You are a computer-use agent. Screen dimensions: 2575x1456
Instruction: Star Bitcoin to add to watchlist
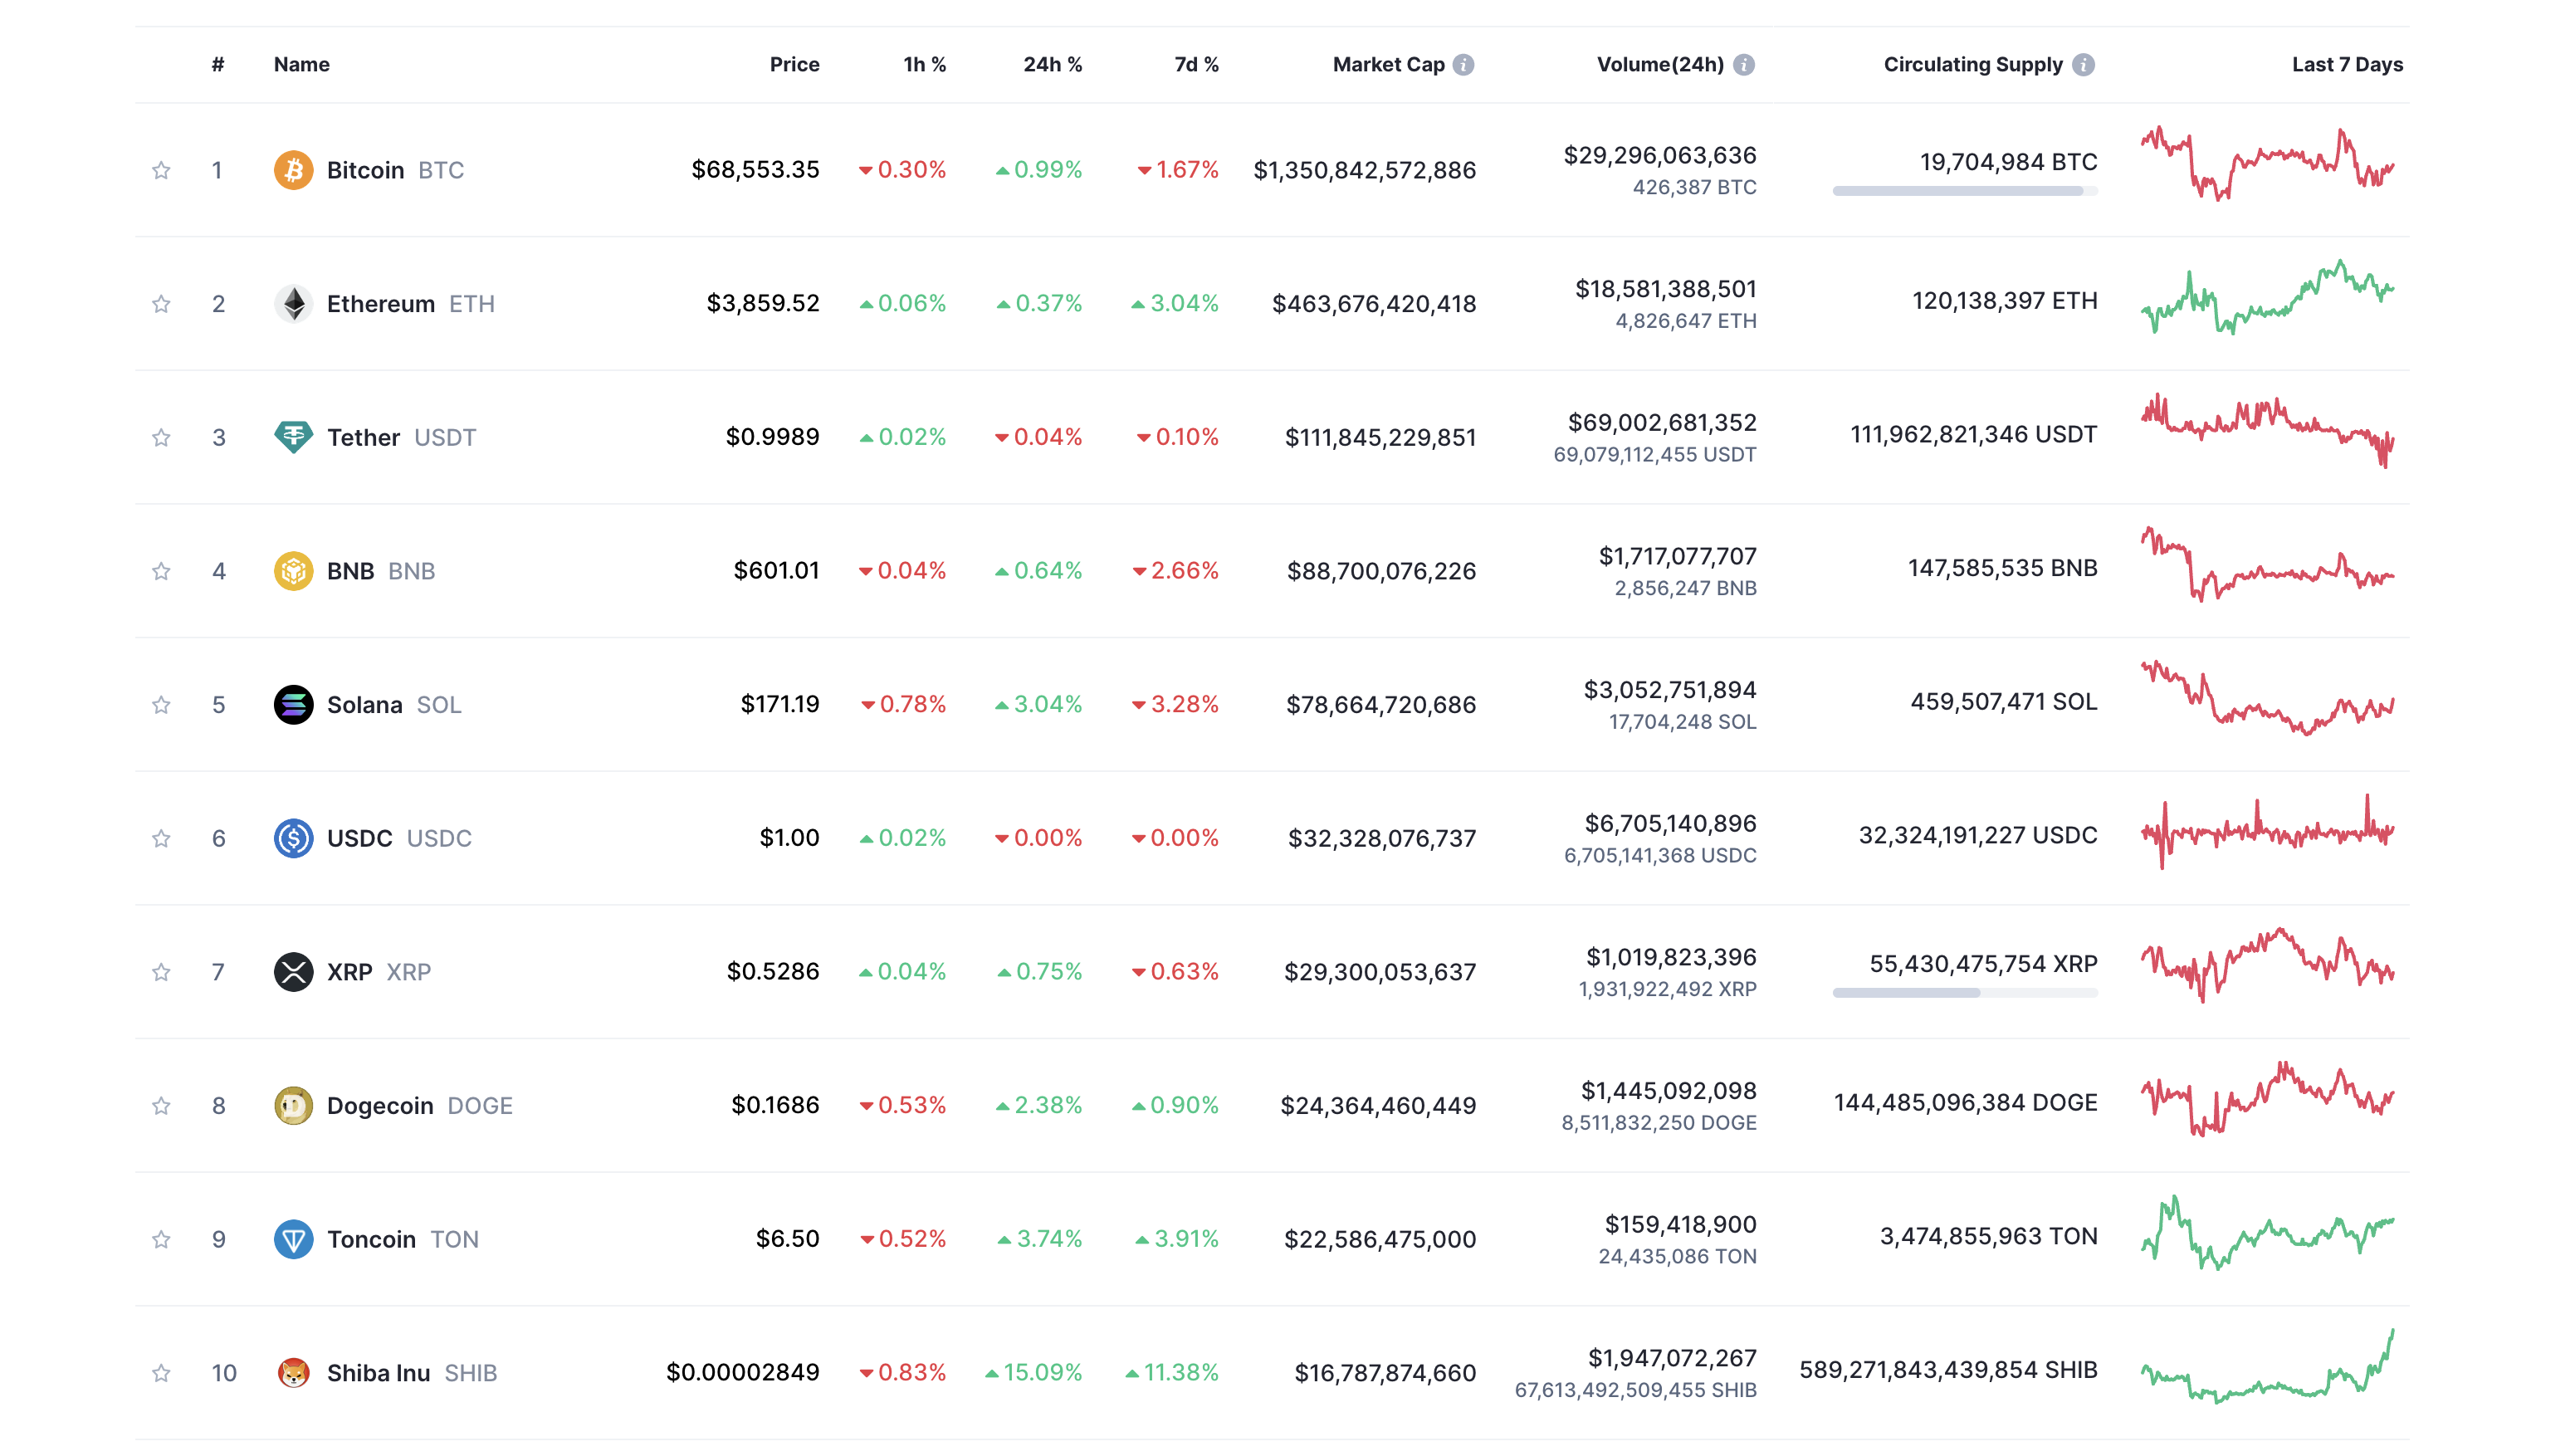tap(161, 170)
